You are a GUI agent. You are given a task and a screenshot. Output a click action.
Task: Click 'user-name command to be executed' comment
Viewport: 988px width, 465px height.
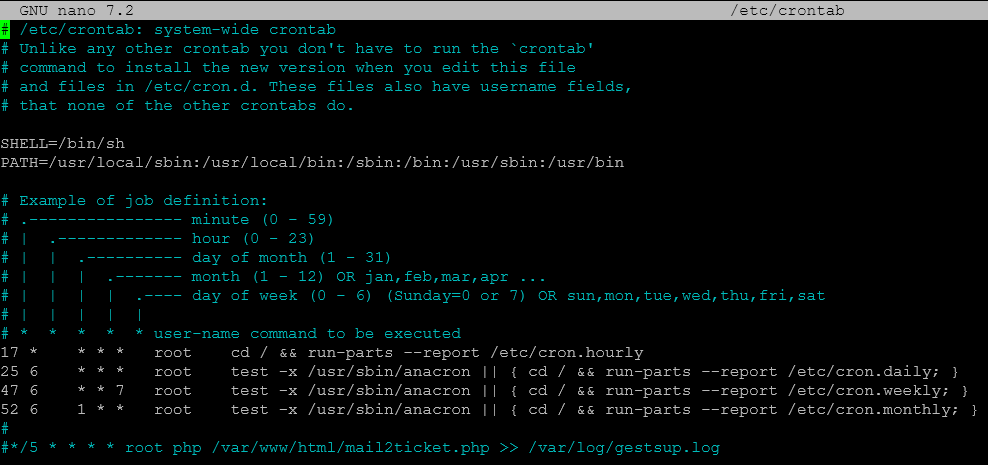pos(307,334)
